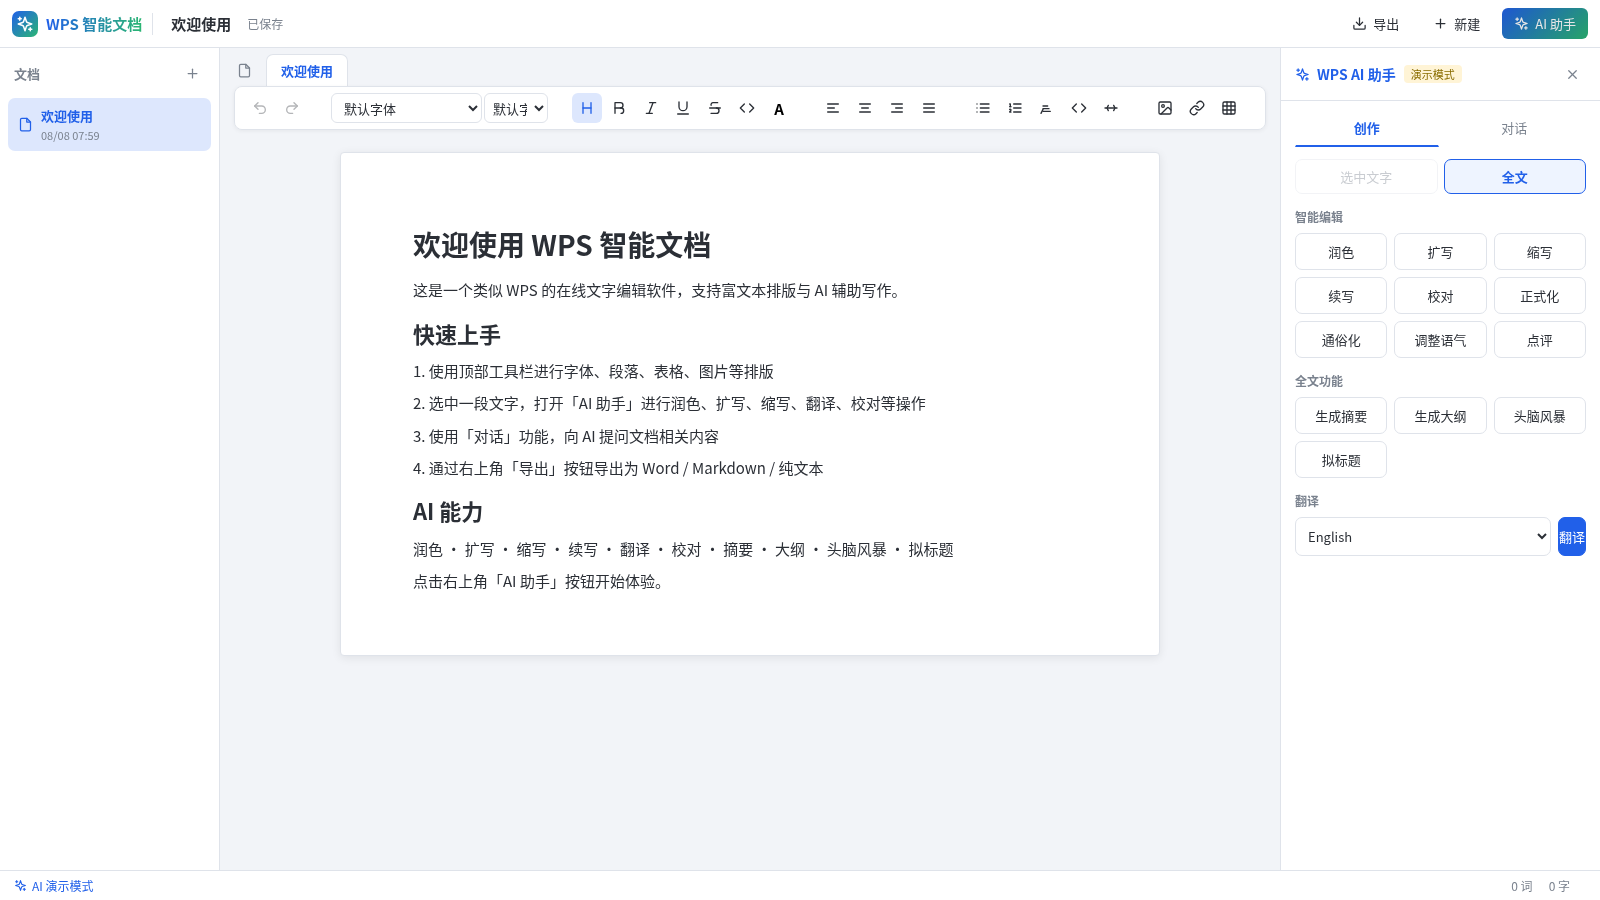Screen dimensions: 1600x900
Task: Toggle strikethrough formatting
Action: tap(715, 108)
